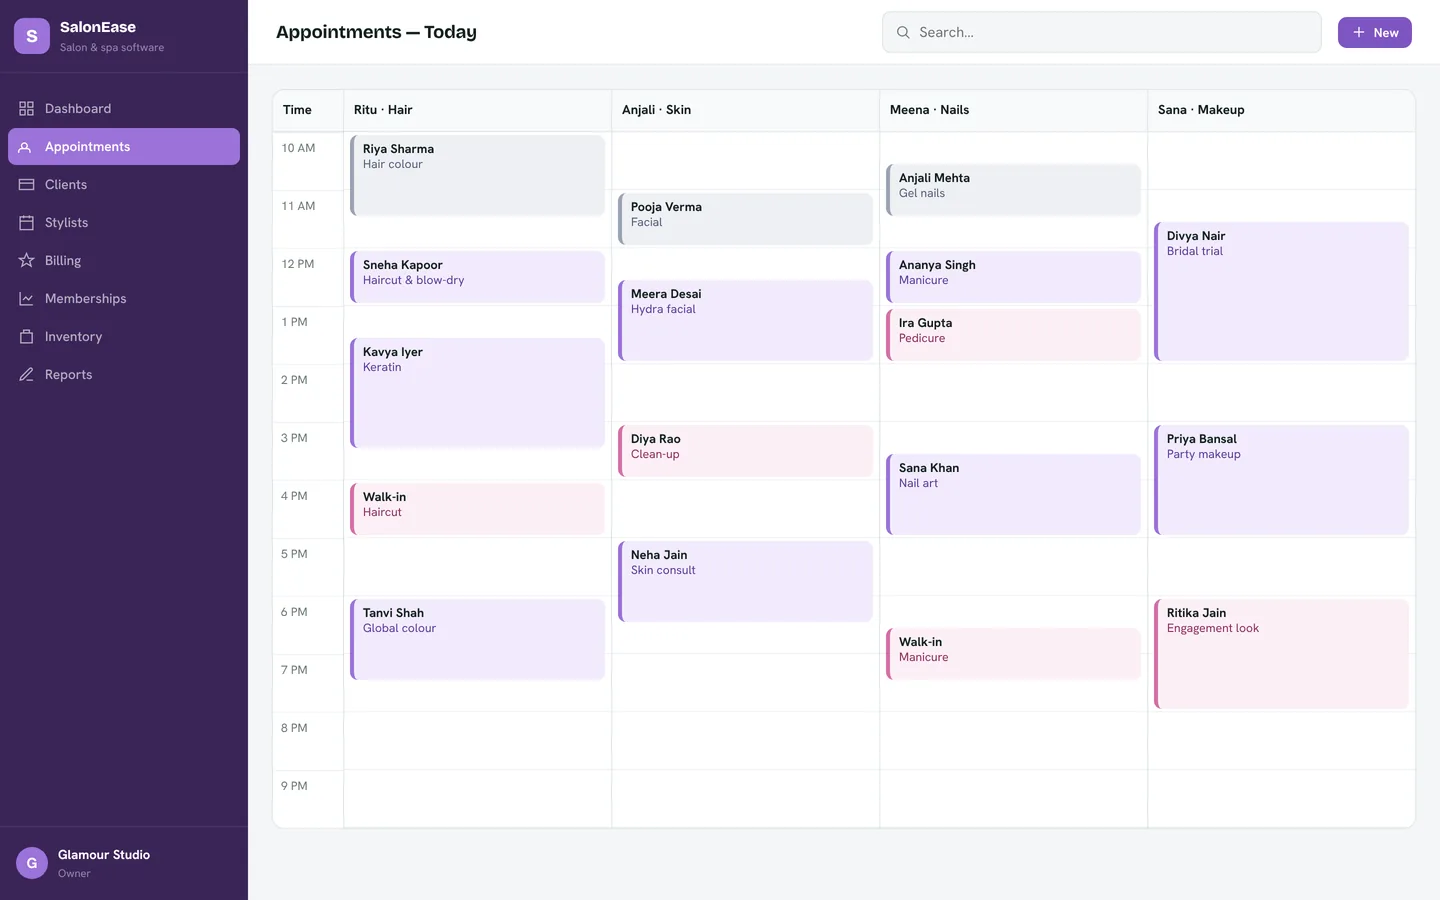Open the Billing section
The image size is (1440, 900).
pyautogui.click(x=124, y=261)
